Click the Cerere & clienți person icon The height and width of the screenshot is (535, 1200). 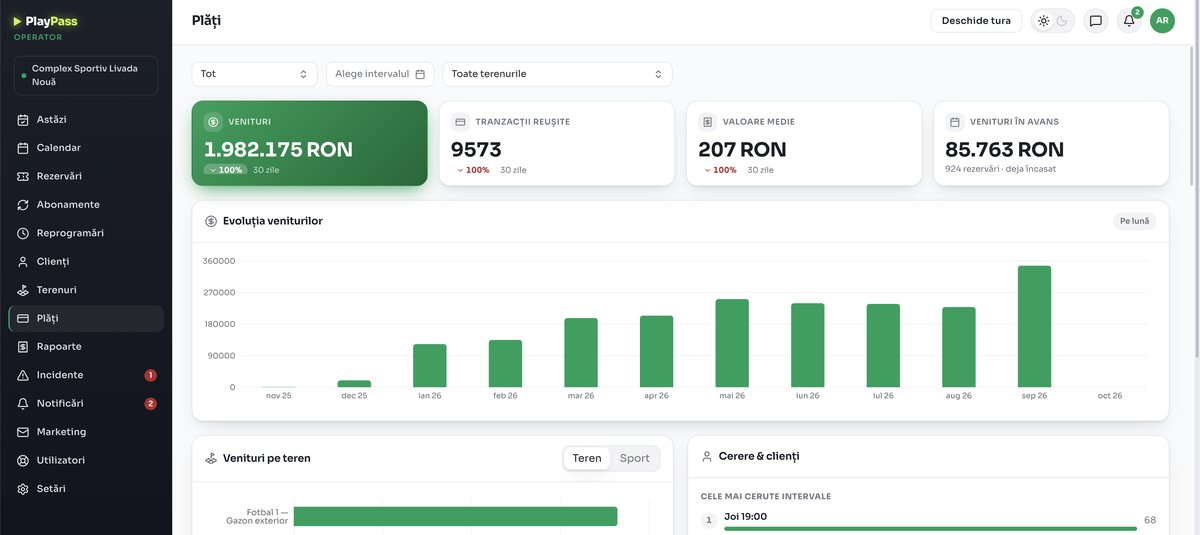click(x=707, y=456)
